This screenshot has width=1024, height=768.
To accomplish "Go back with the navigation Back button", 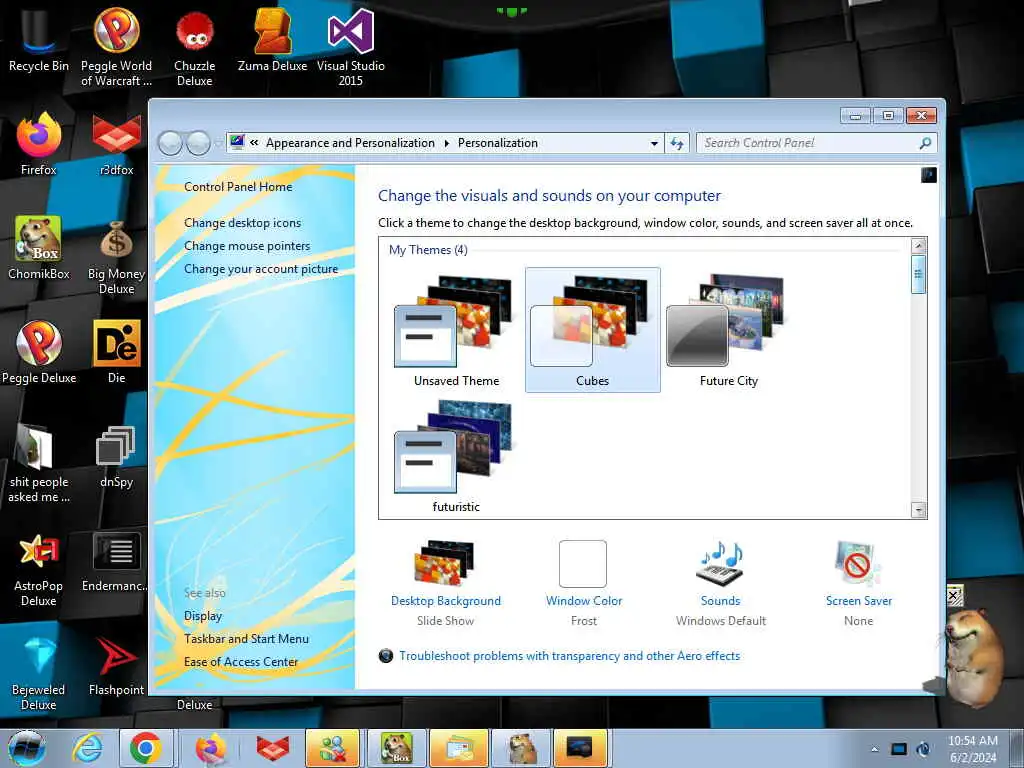I will pyautogui.click(x=170, y=142).
